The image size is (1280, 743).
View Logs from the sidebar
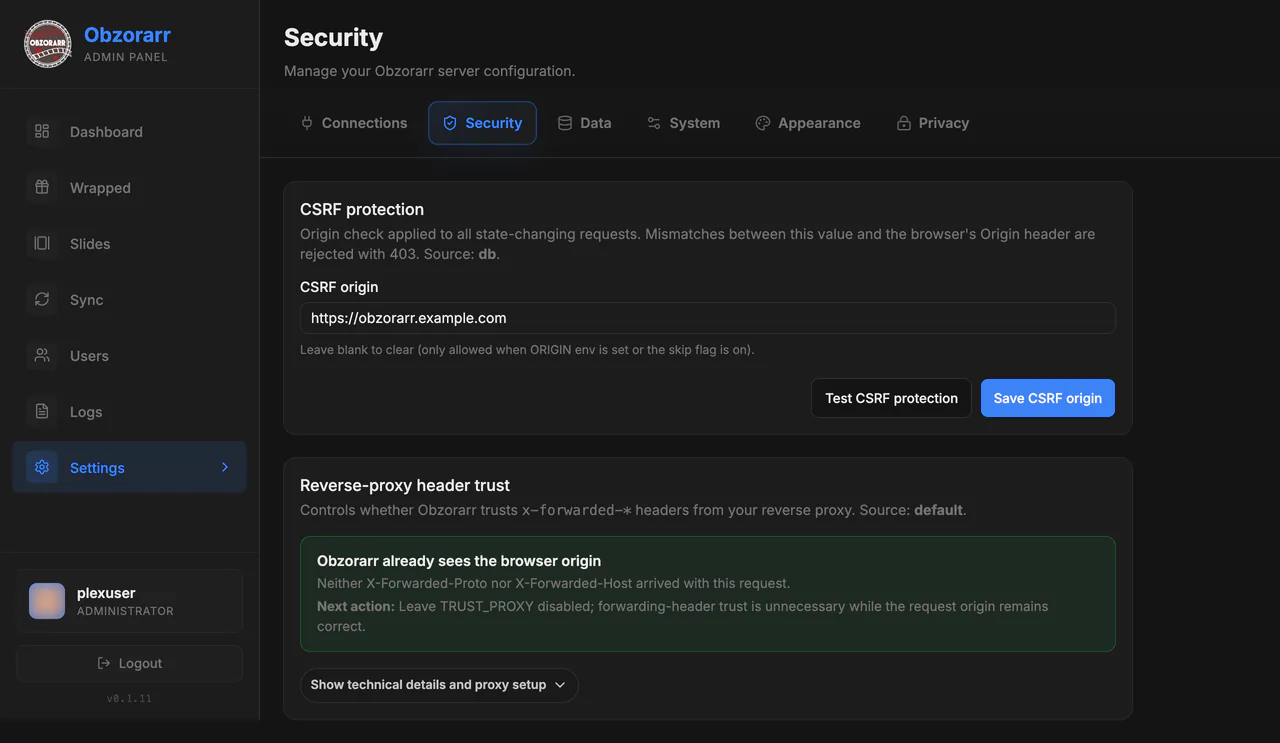129,411
